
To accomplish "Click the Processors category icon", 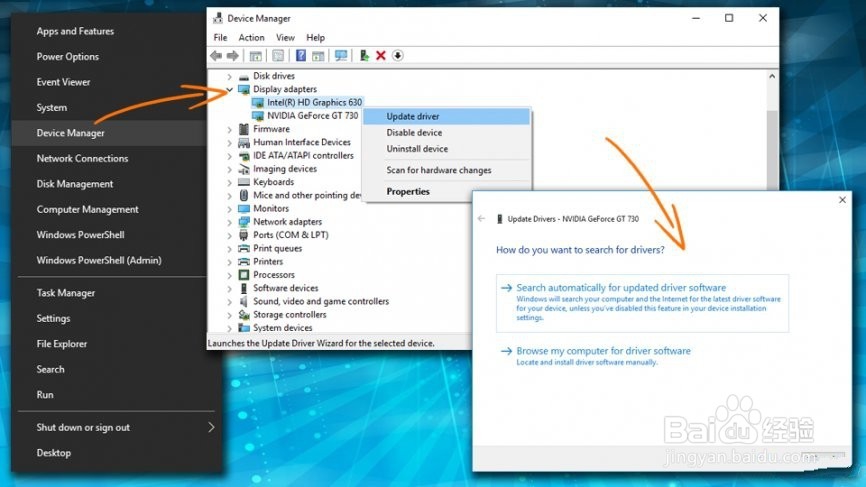I will pos(244,275).
